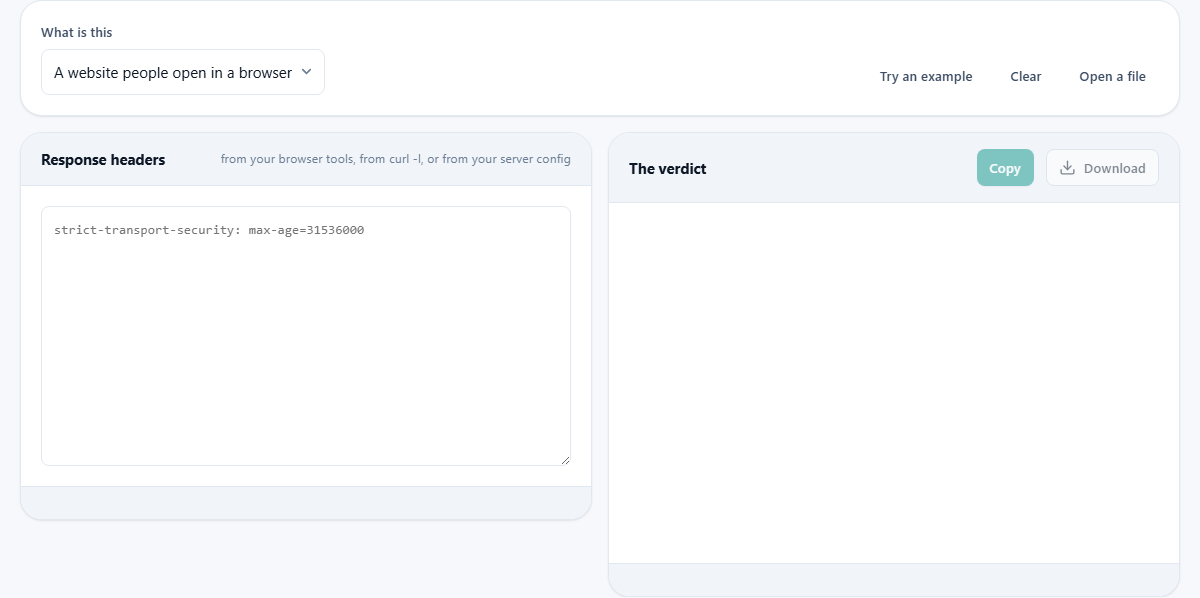The image size is (1200, 598).
Task: Click "Open a file"
Action: [1112, 76]
